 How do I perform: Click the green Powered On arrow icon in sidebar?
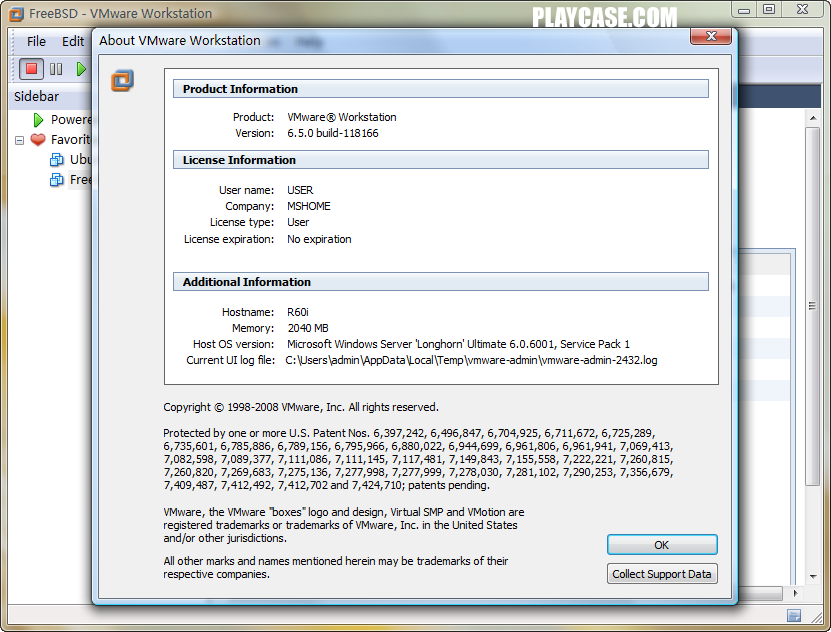point(38,120)
